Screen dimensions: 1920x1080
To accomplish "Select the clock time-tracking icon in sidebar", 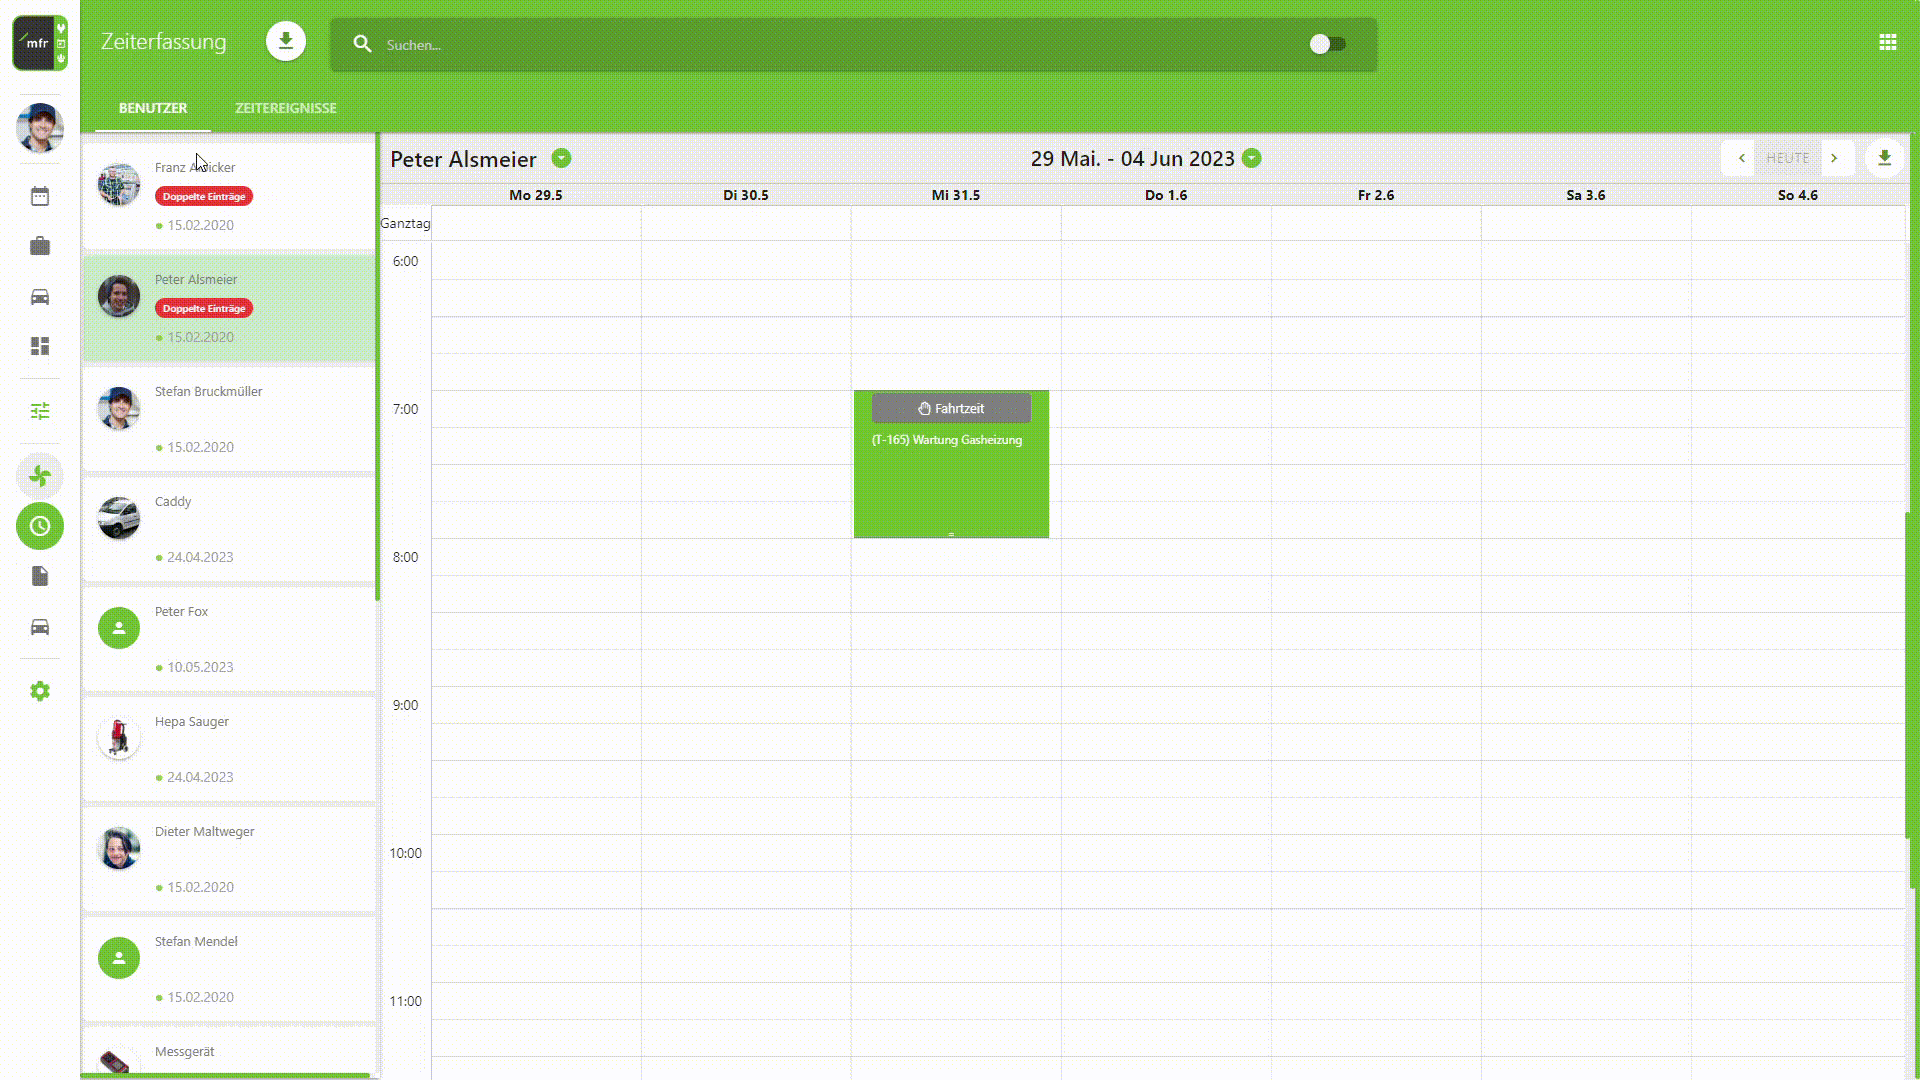I will pyautogui.click(x=40, y=526).
